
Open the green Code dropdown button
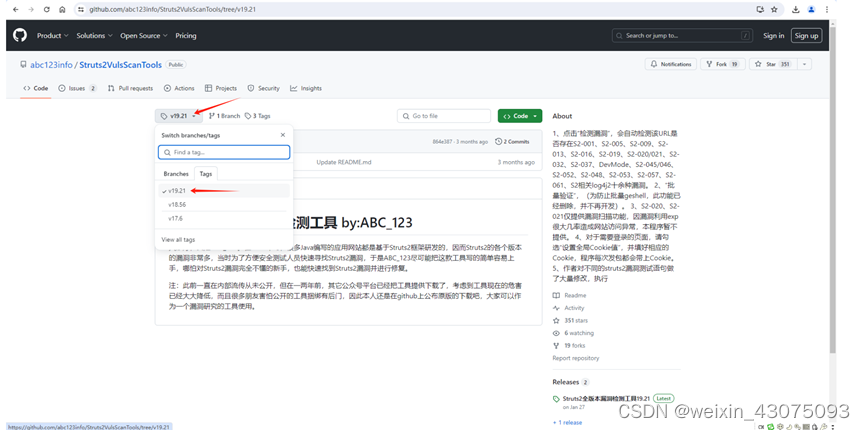[520, 116]
